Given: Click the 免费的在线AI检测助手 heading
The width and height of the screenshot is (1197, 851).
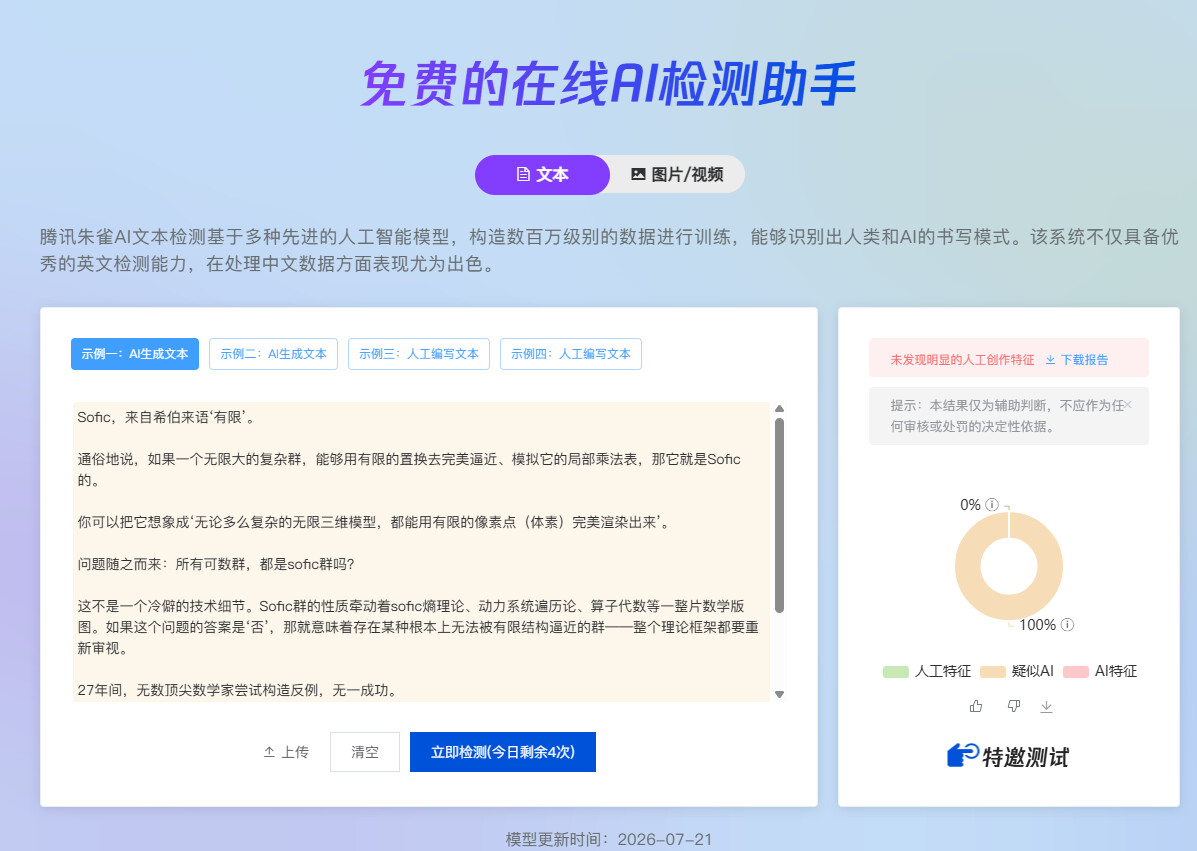Looking at the screenshot, I should click(608, 84).
